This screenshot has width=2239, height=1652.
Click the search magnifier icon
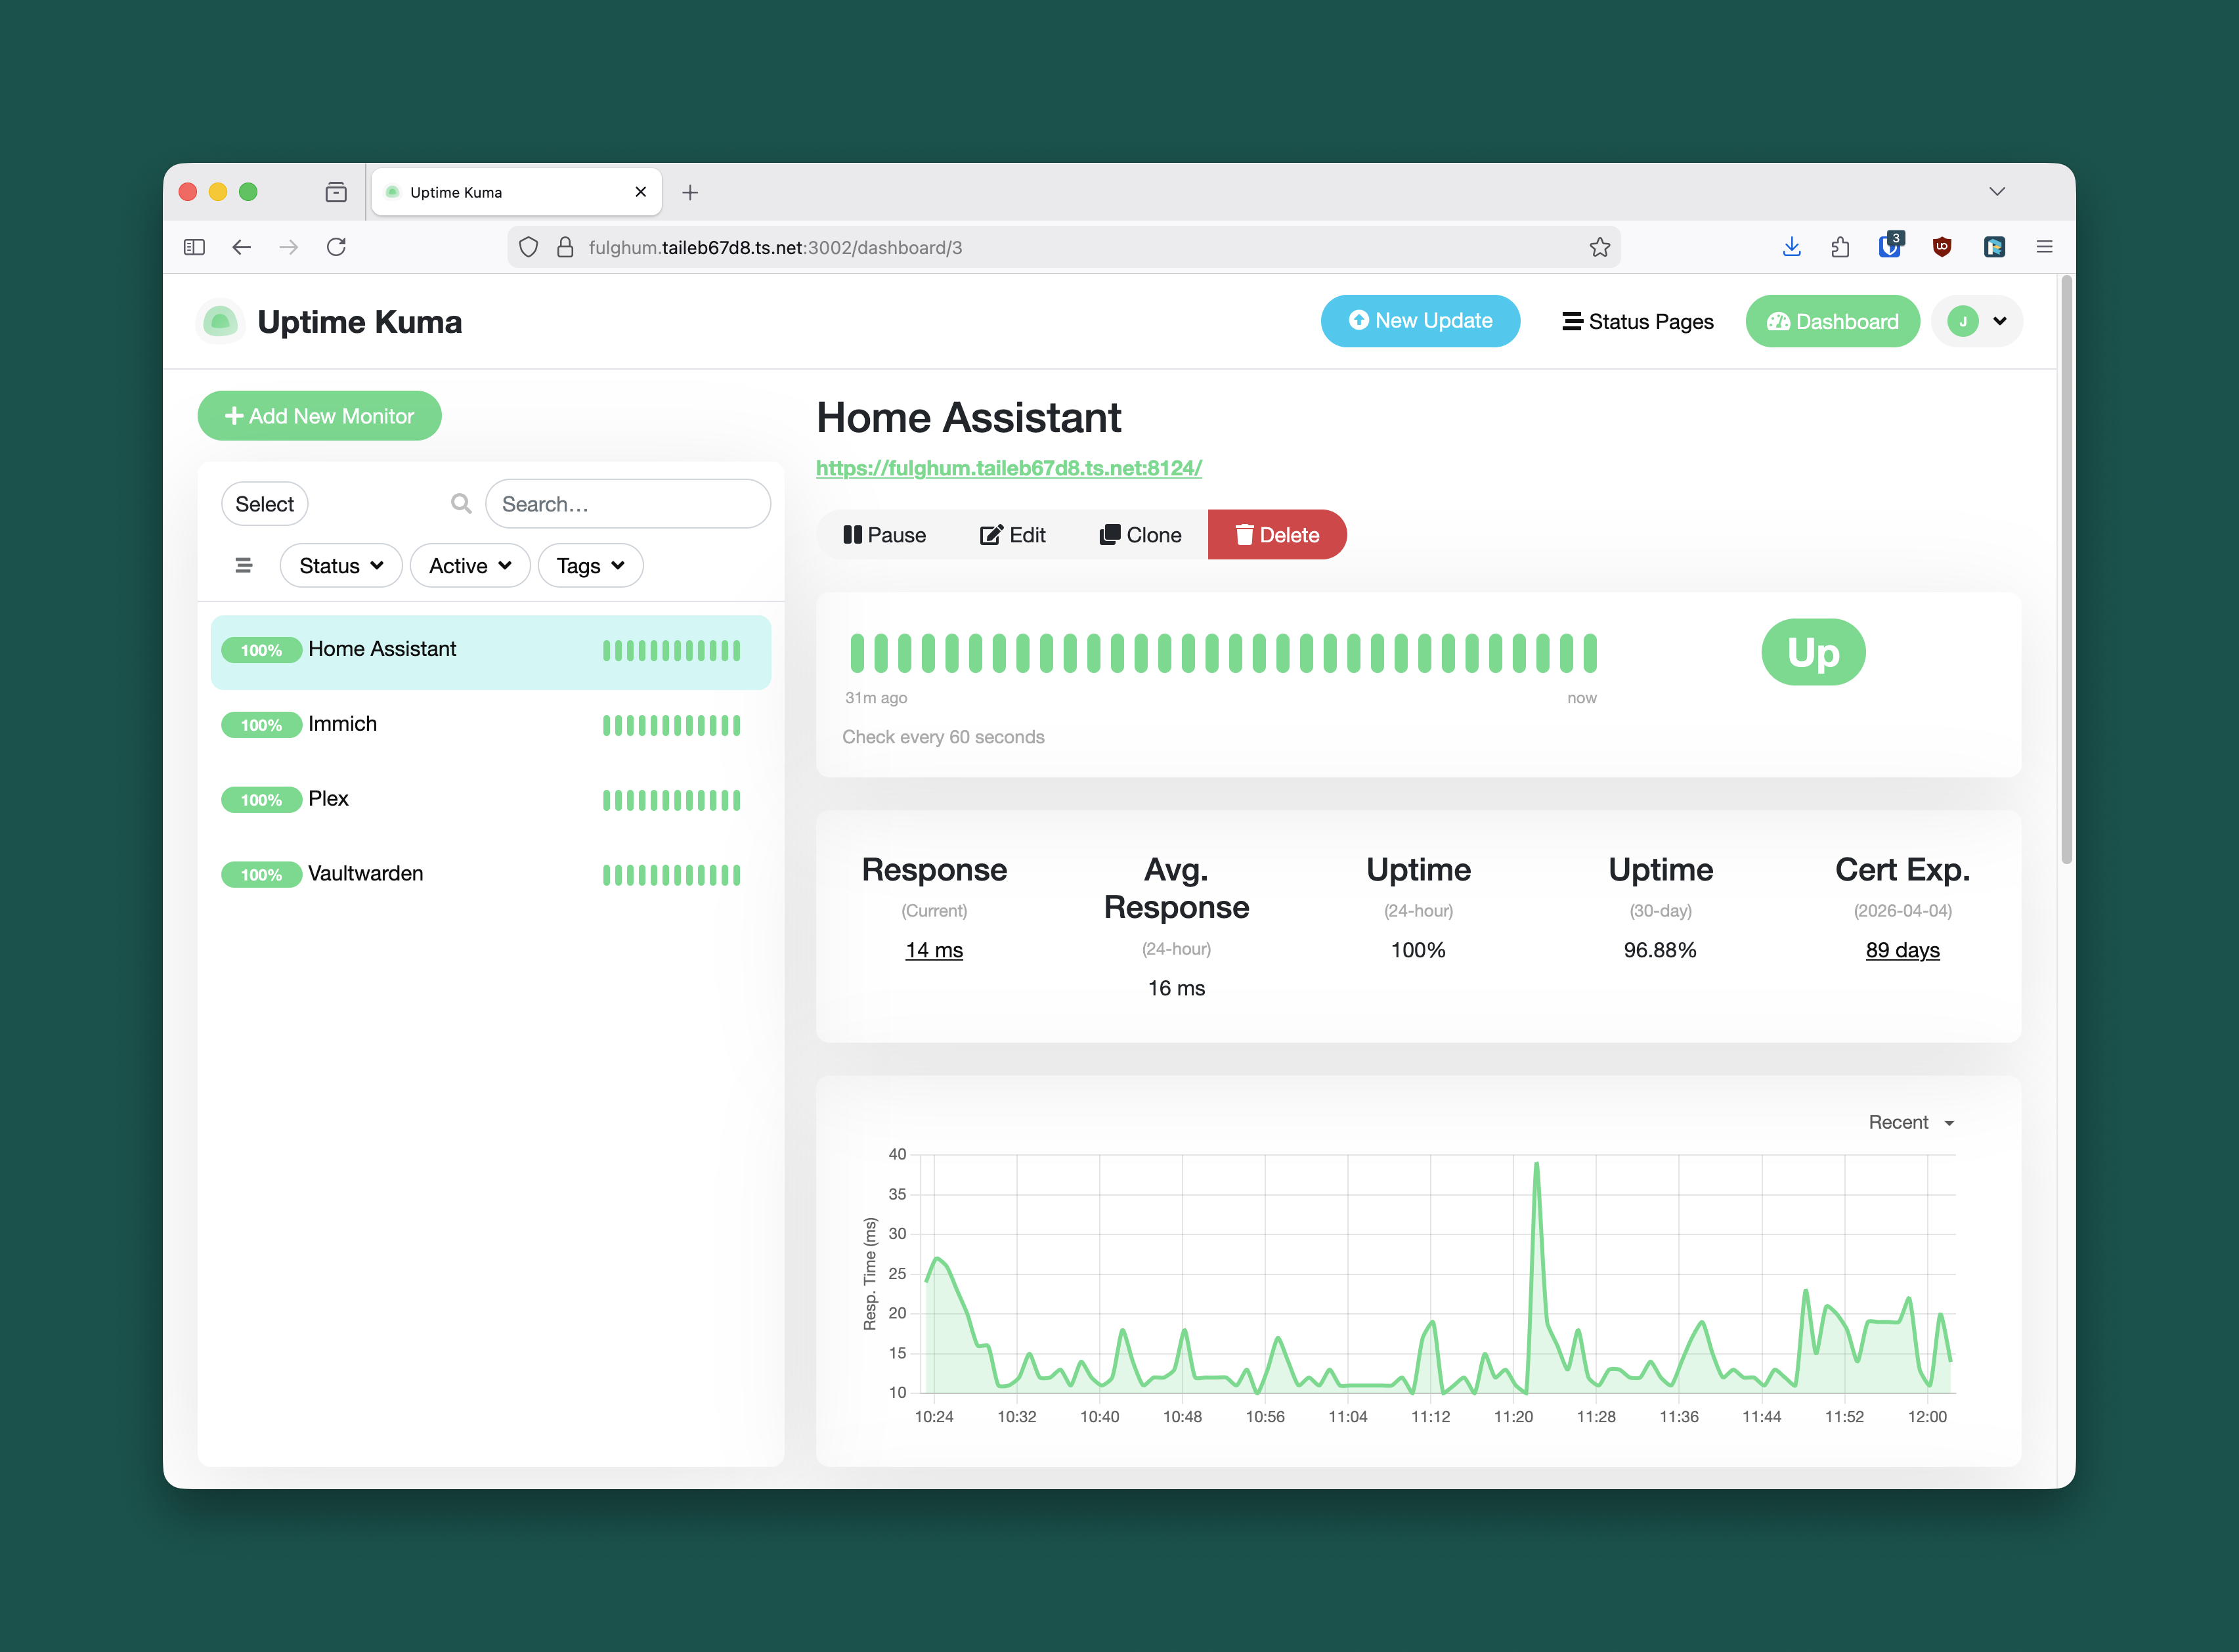click(461, 503)
